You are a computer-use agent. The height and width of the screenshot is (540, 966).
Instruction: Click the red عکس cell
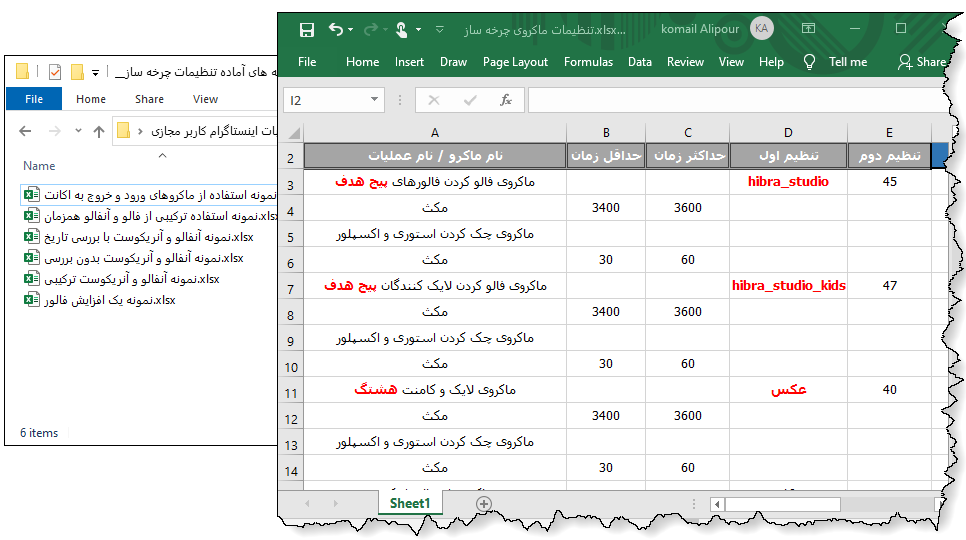tap(788, 390)
